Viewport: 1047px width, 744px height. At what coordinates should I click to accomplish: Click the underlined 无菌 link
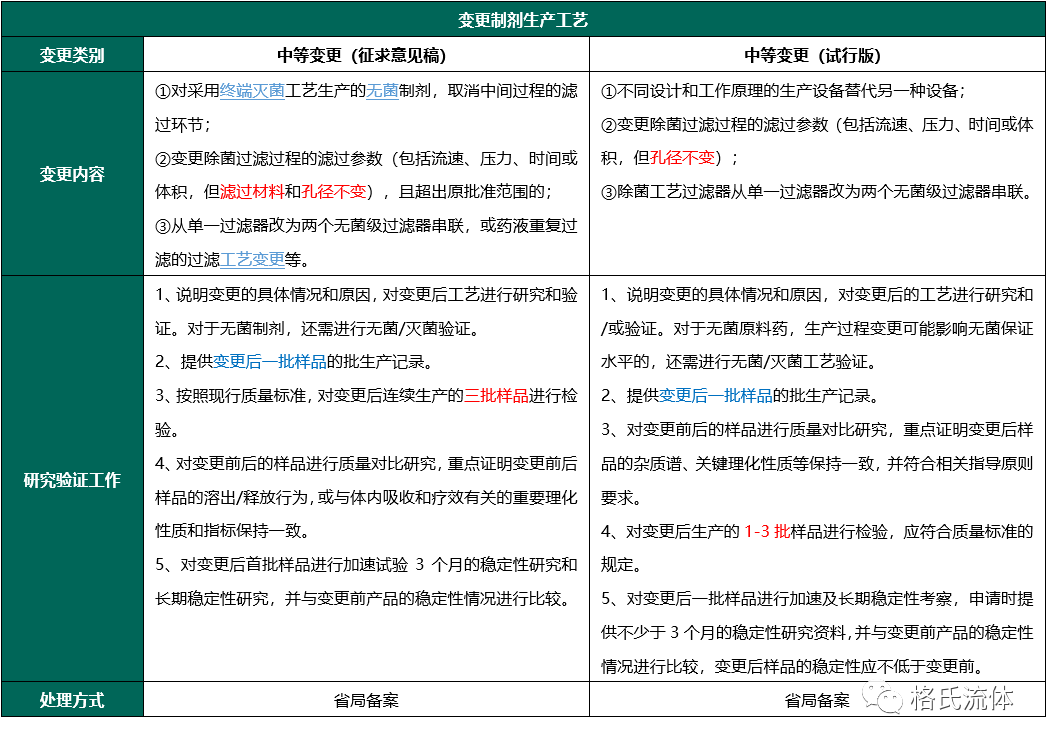(383, 91)
